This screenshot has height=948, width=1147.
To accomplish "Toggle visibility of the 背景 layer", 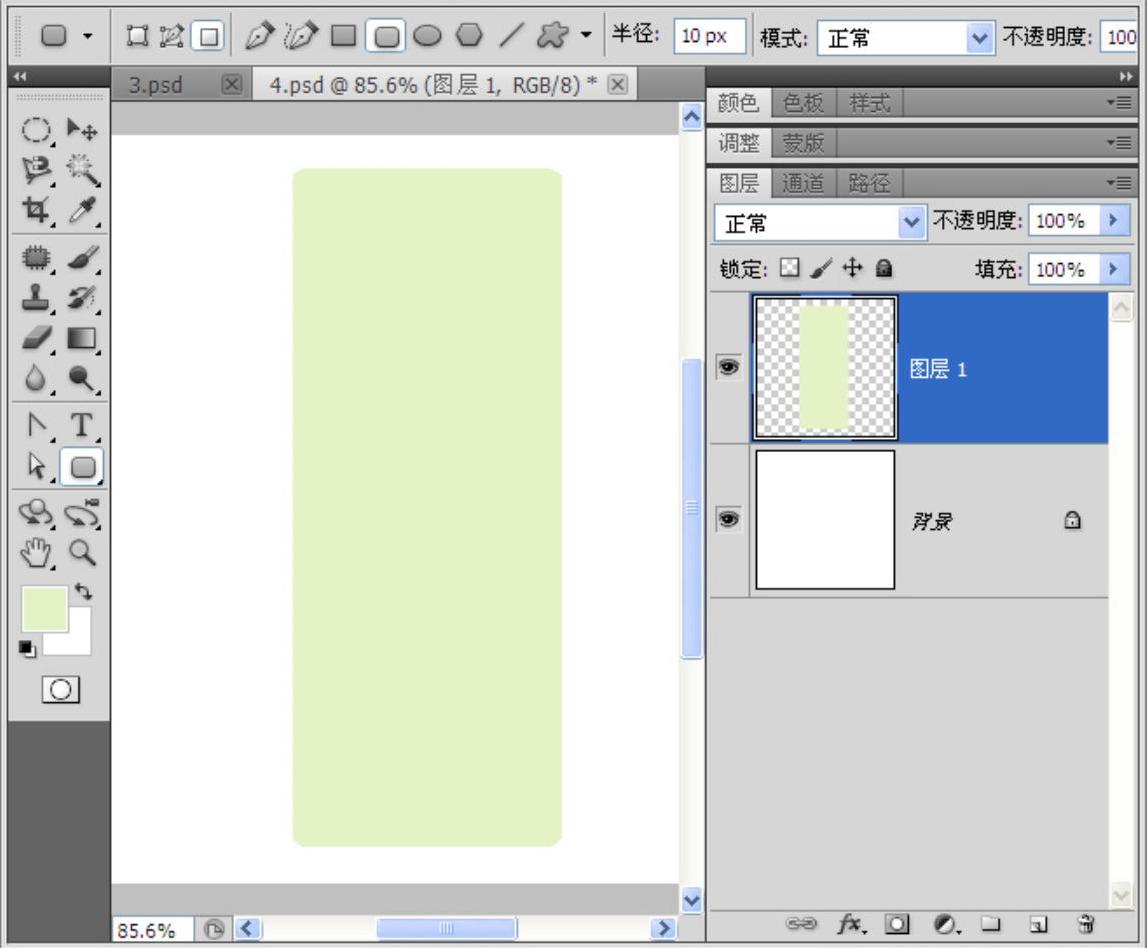I will 729,520.
